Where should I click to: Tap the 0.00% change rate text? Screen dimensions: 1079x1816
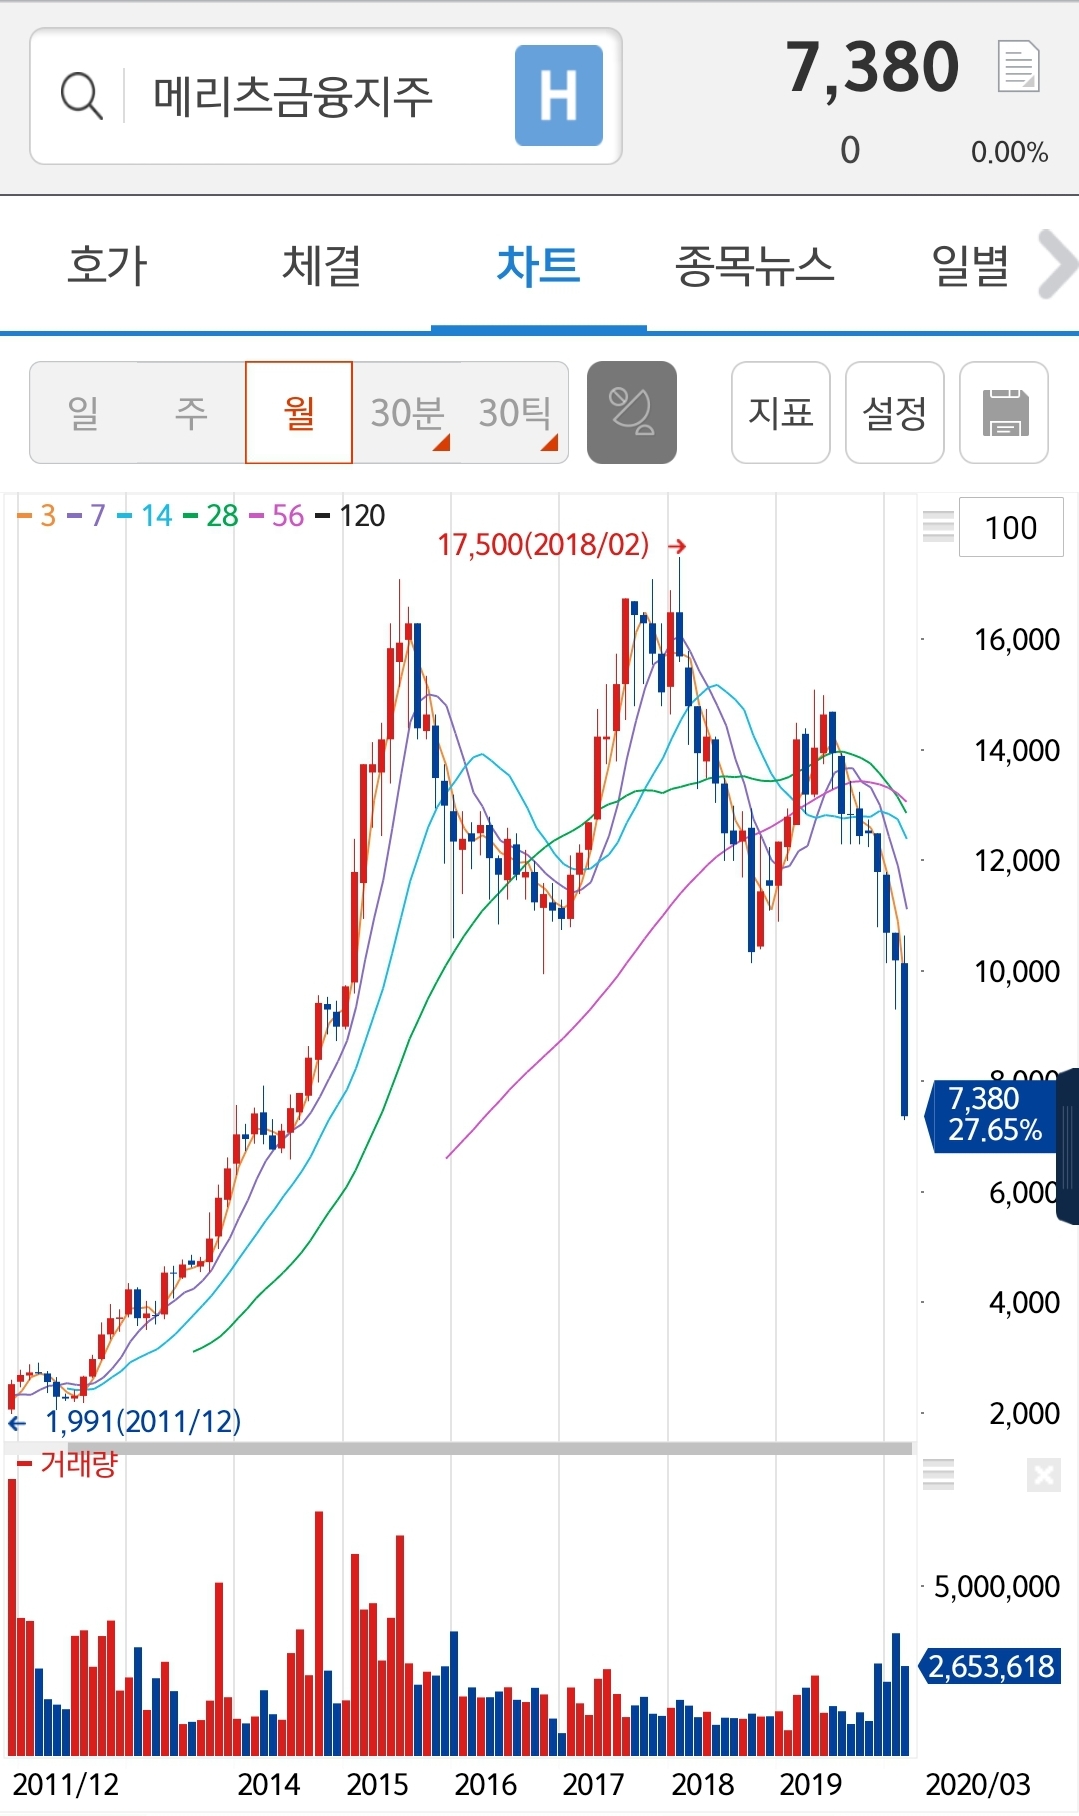coord(1009,152)
